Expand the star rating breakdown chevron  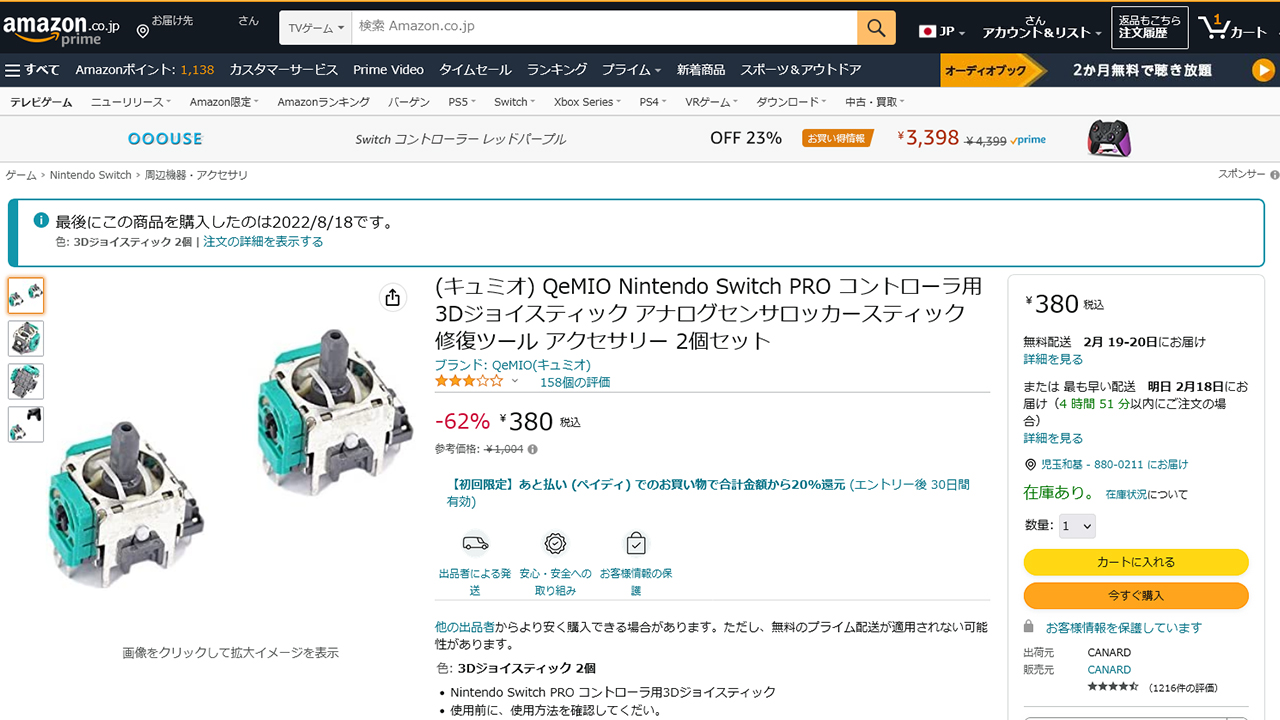[x=515, y=382]
